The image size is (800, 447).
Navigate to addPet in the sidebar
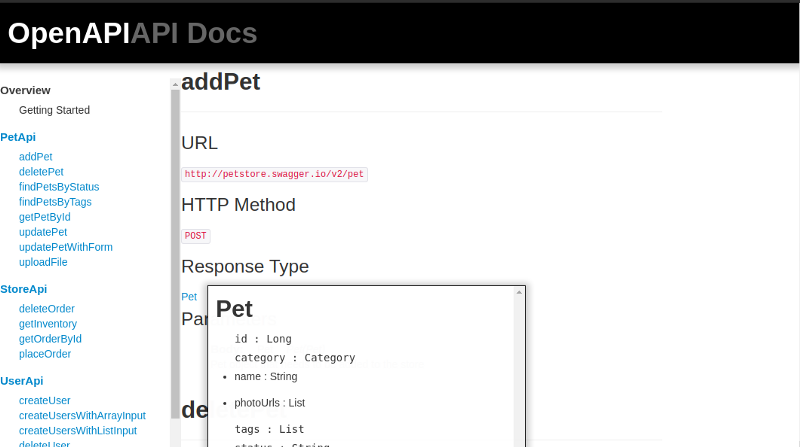click(x=35, y=157)
